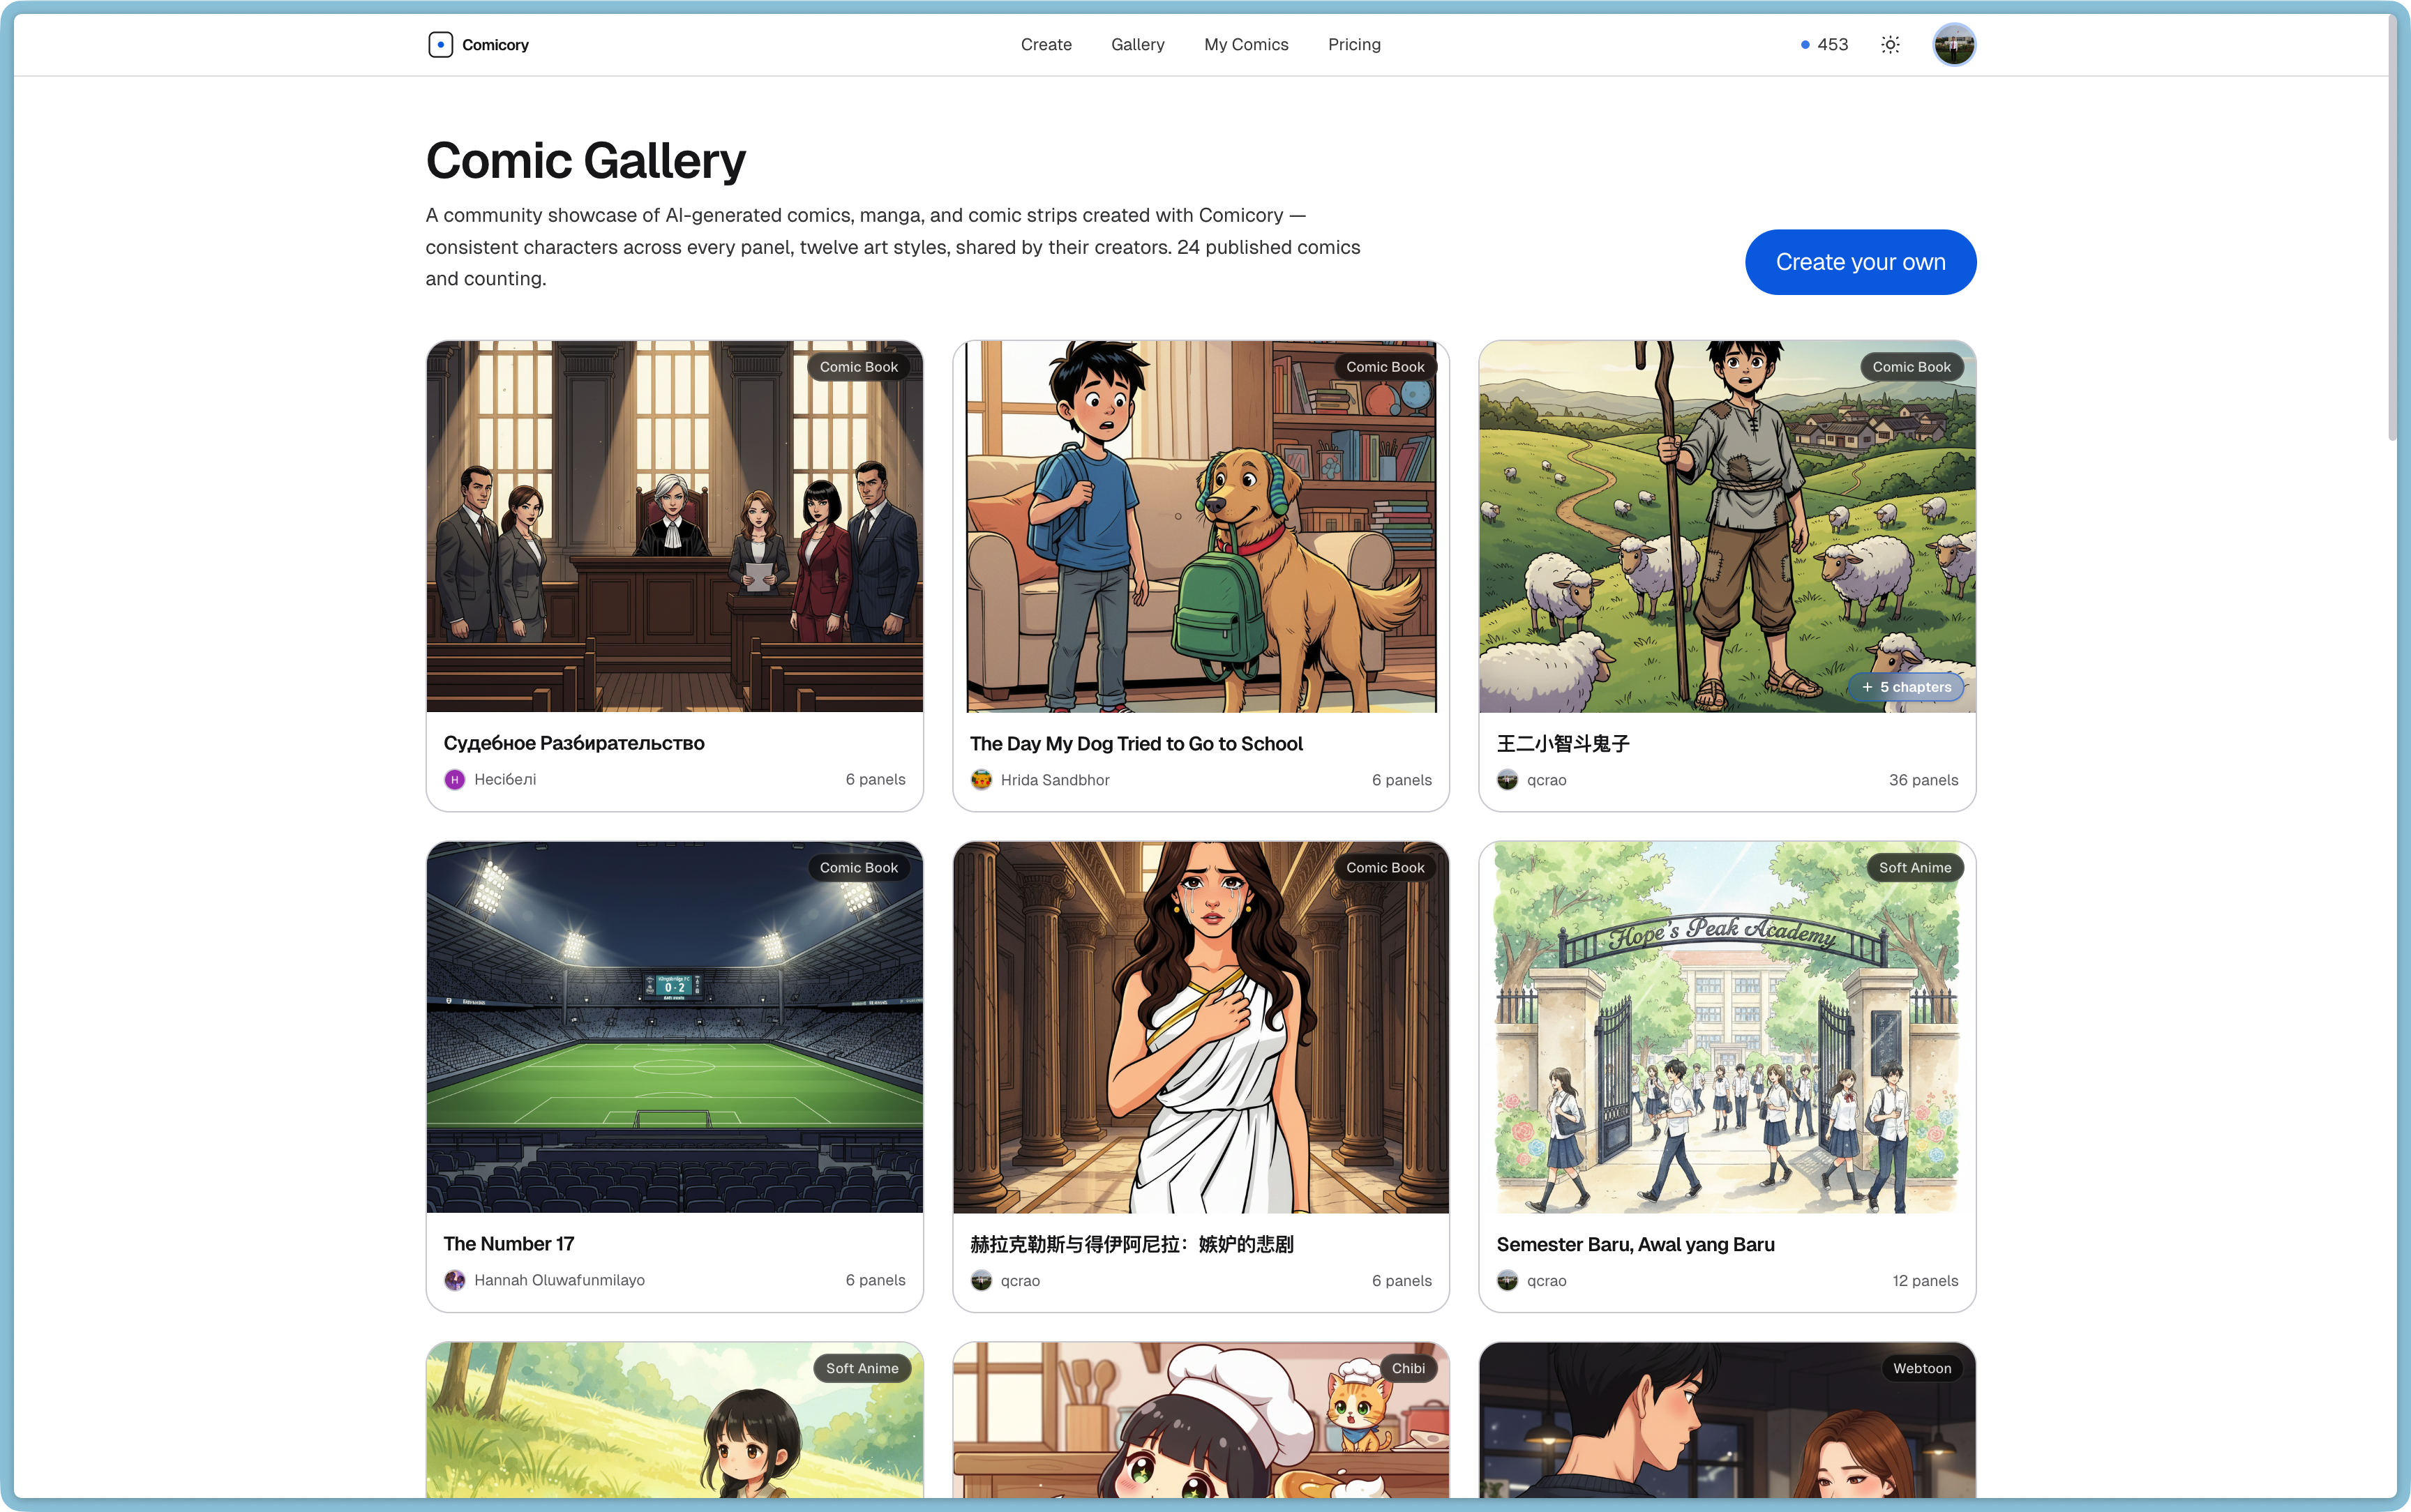
Task: Open your profile via the avatar photo
Action: click(x=1954, y=43)
